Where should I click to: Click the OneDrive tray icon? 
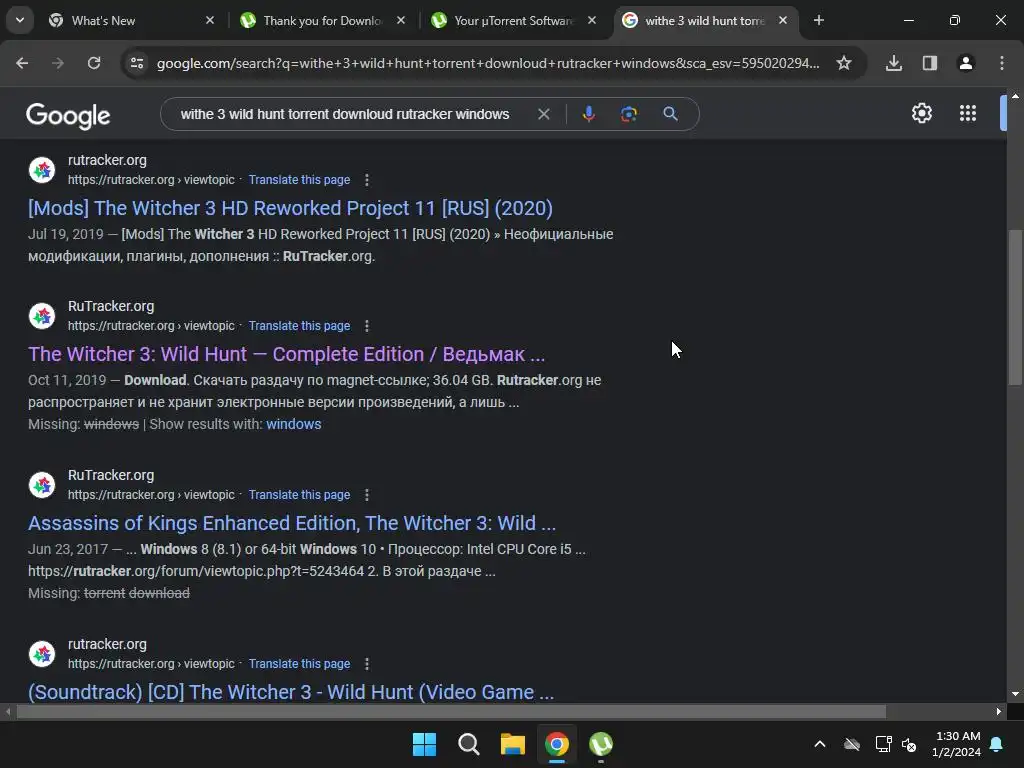point(852,744)
